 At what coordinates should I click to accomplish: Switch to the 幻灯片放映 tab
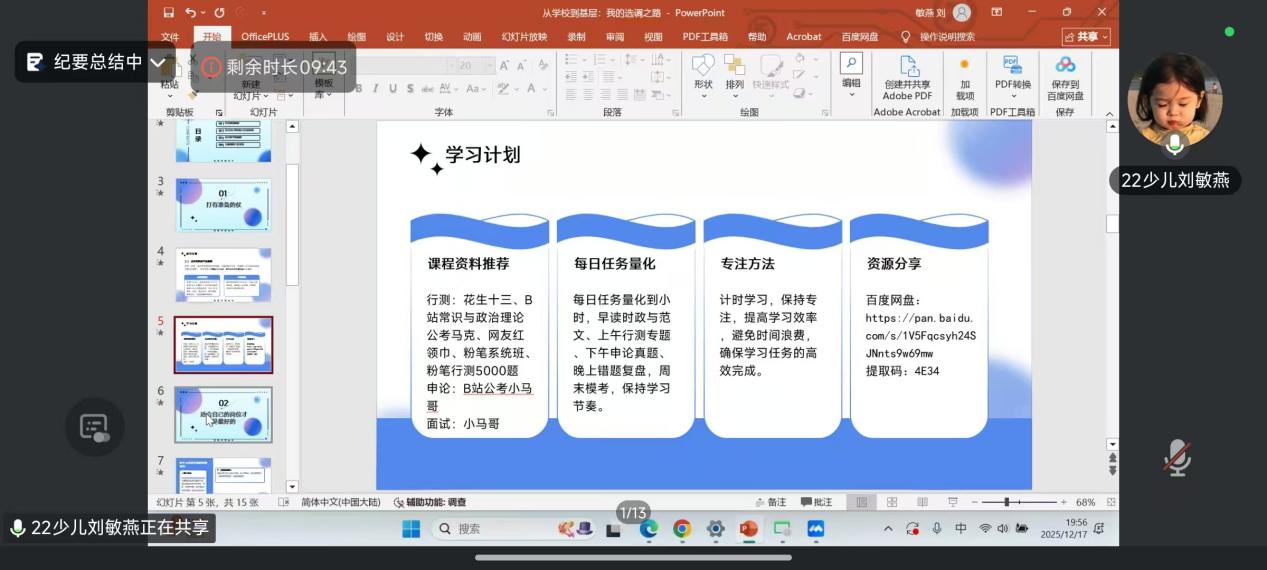click(524, 37)
